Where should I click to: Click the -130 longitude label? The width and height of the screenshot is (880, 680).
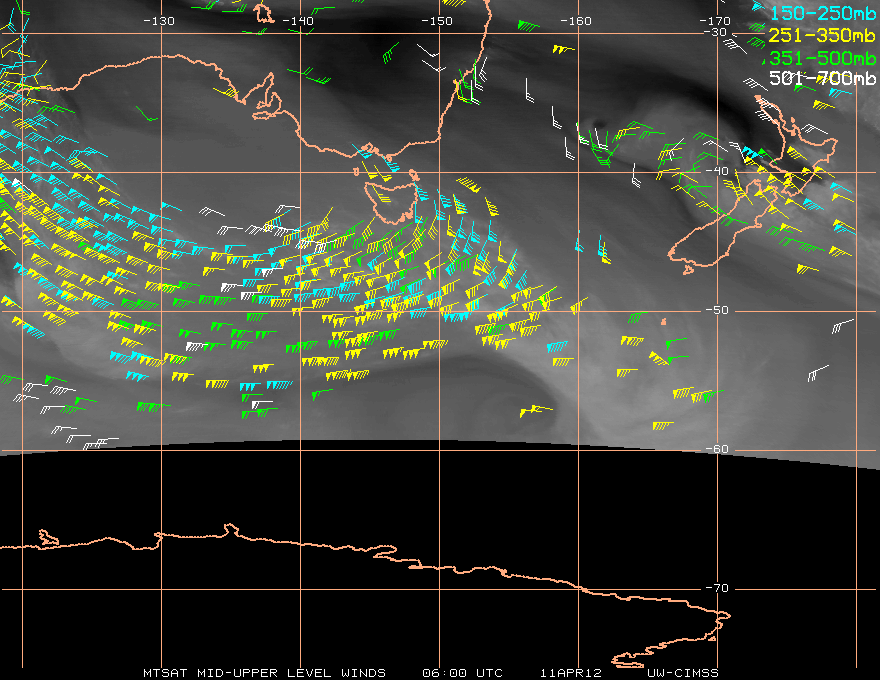[159, 21]
